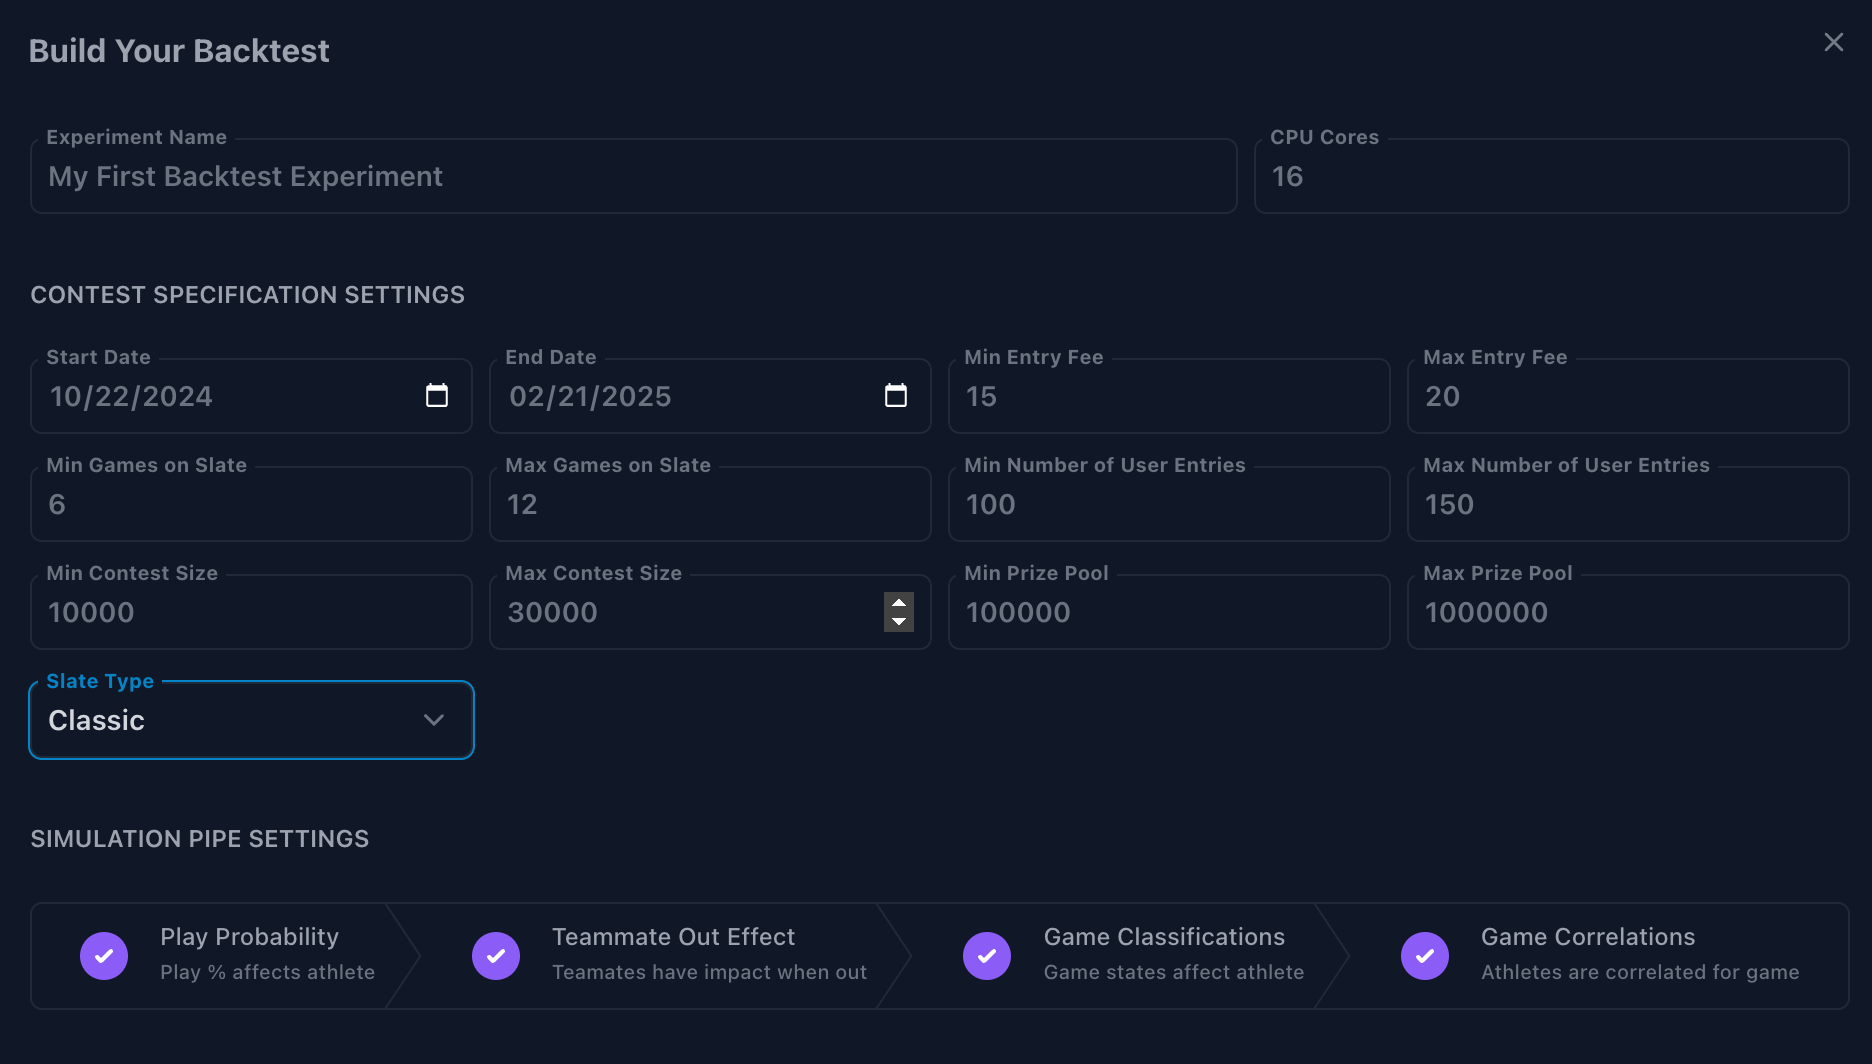The width and height of the screenshot is (1872, 1064).
Task: Toggle the Game Classifications checkmark
Action: click(987, 956)
